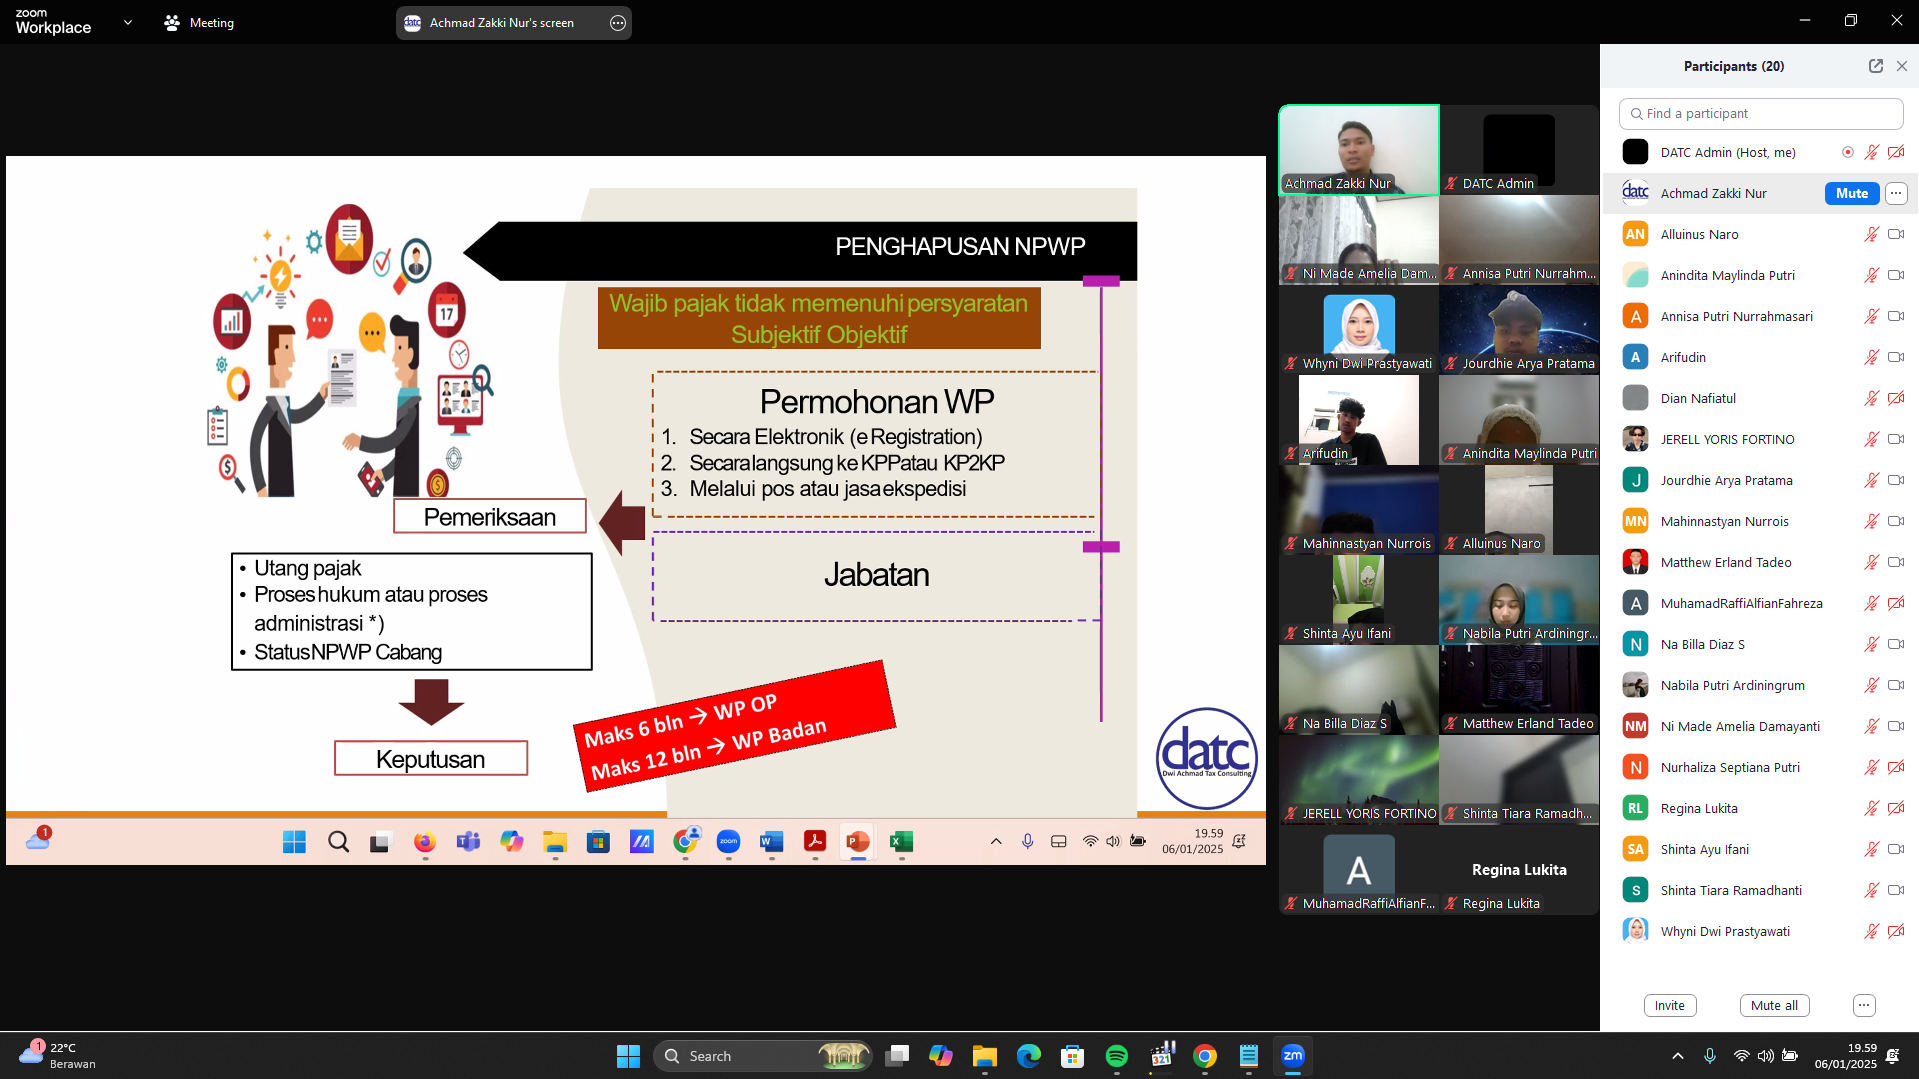This screenshot has width=1919, height=1079.
Task: Select Whyni Dwi Prastyawati in participant list
Action: click(1725, 932)
